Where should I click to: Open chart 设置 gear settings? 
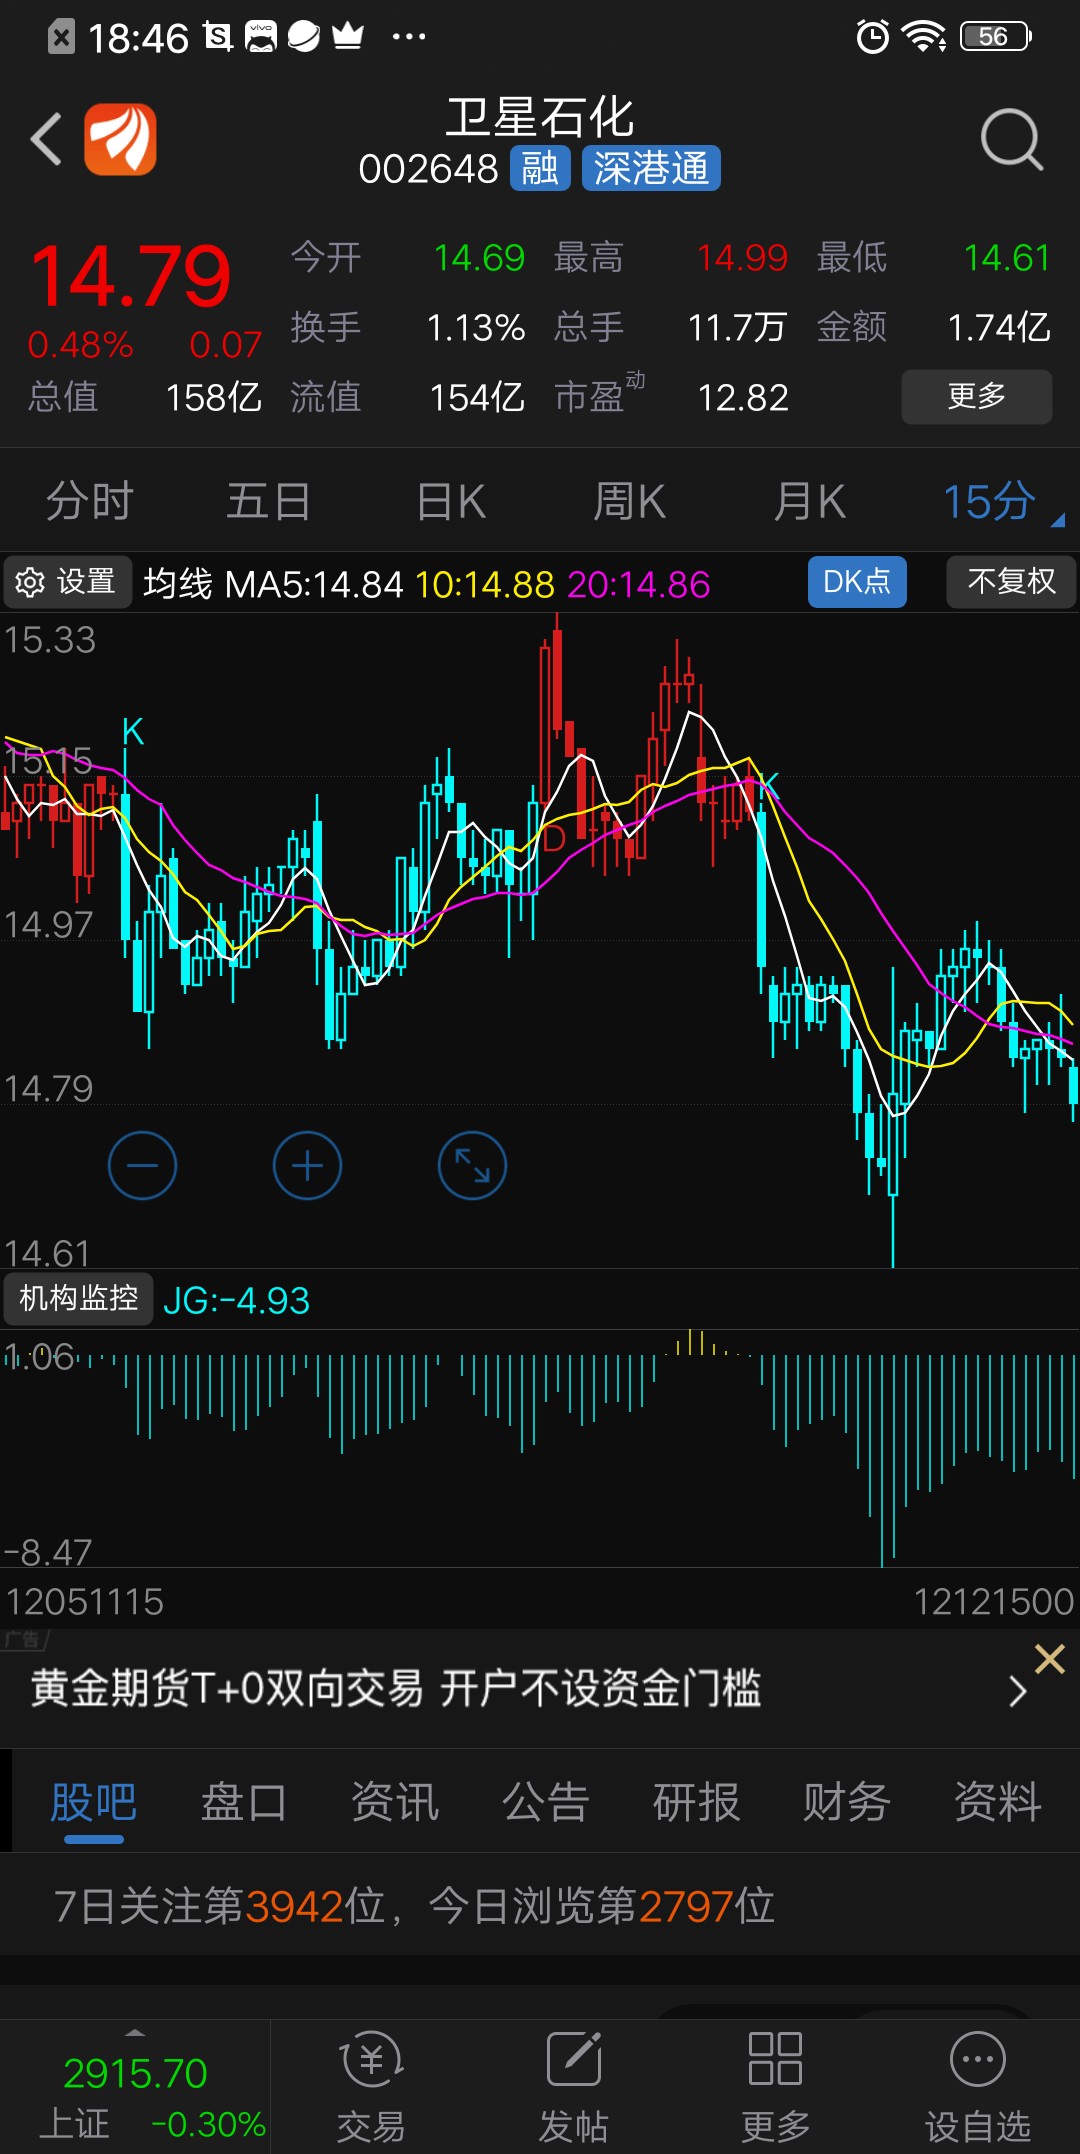coord(68,582)
